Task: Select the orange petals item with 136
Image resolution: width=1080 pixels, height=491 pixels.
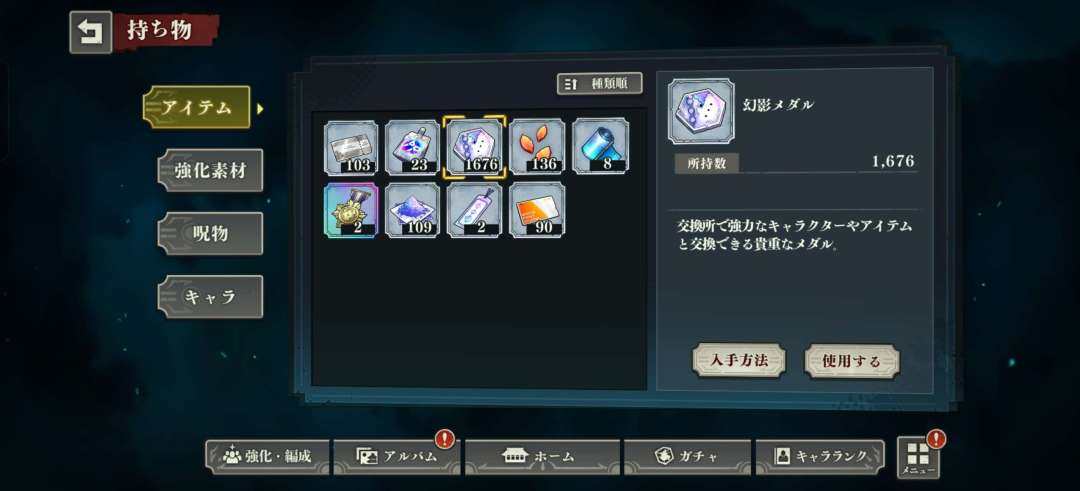Action: coord(537,147)
